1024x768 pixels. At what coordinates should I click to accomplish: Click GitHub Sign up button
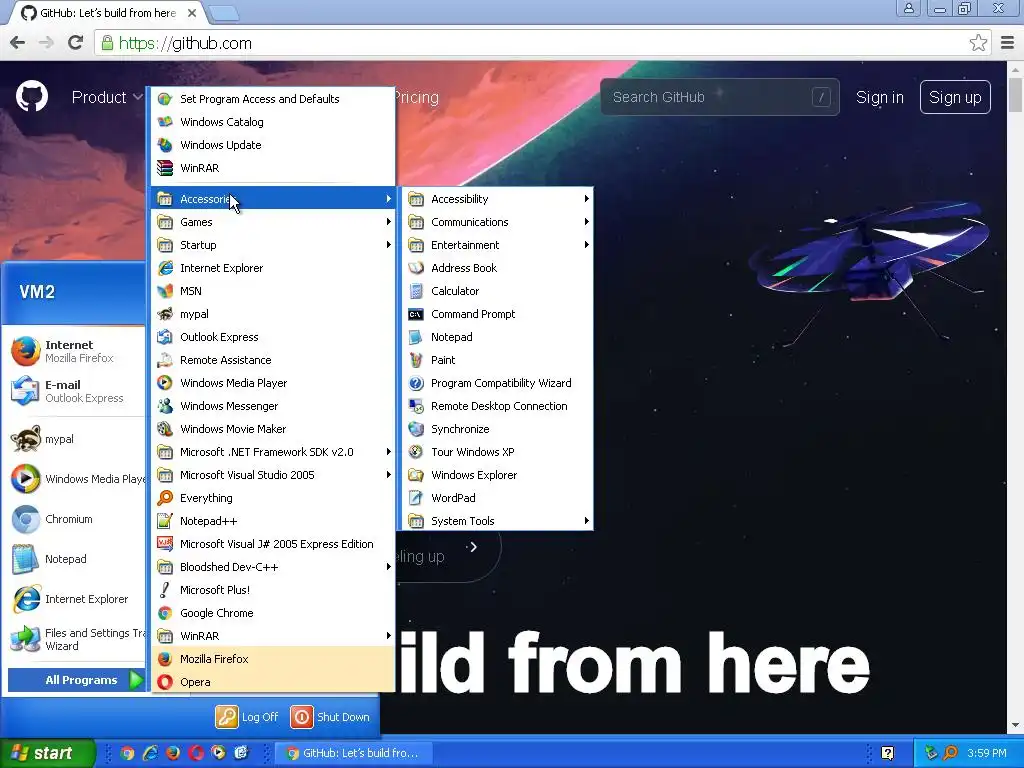coord(955,97)
